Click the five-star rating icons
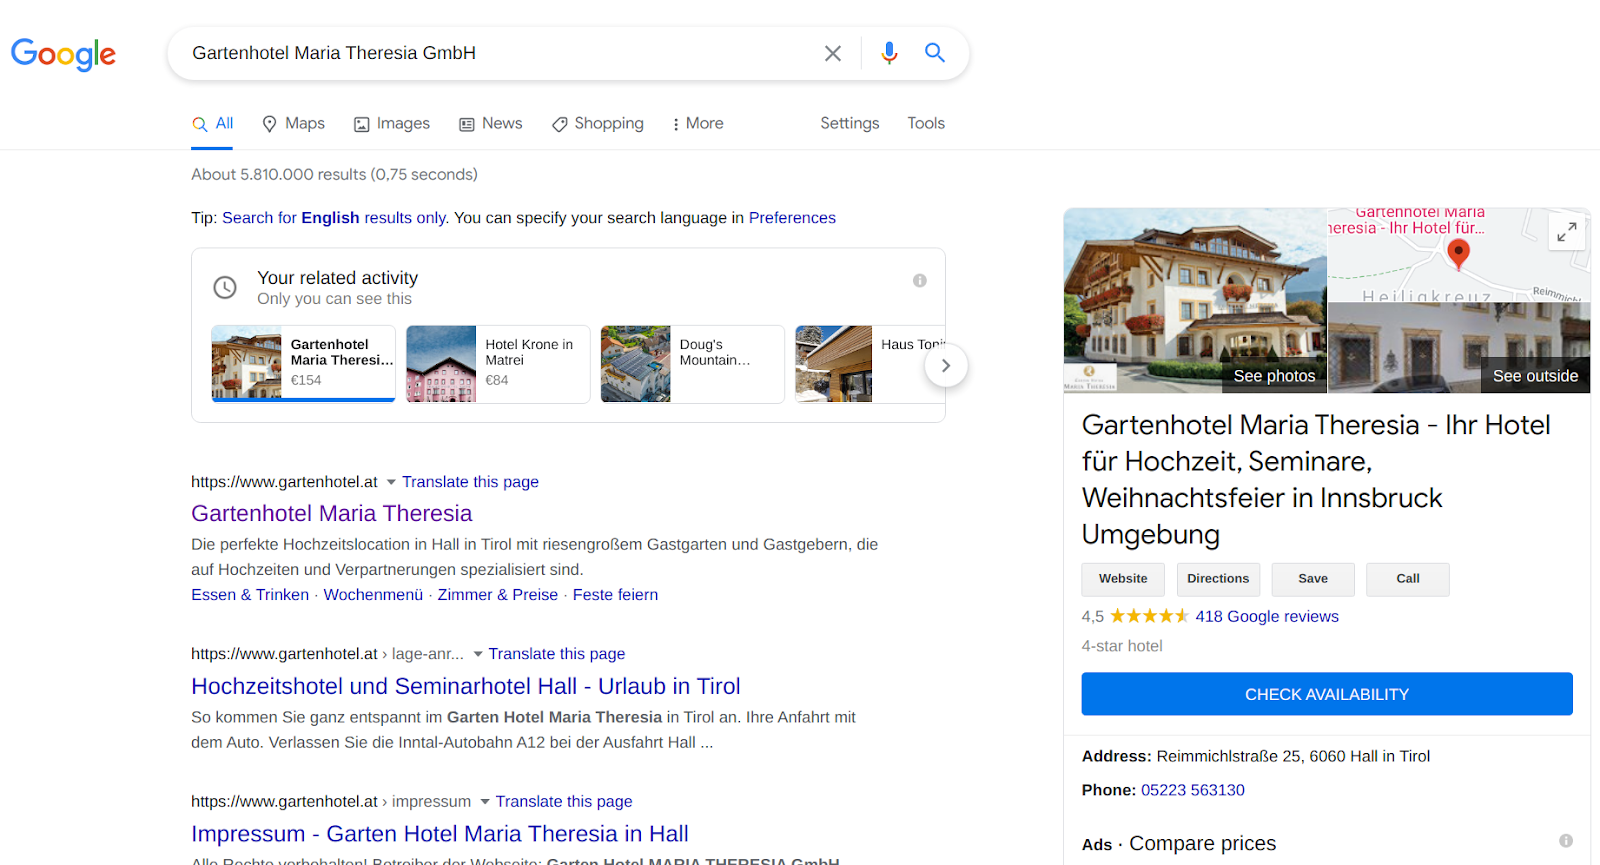The width and height of the screenshot is (1600, 865). click(x=1149, y=616)
